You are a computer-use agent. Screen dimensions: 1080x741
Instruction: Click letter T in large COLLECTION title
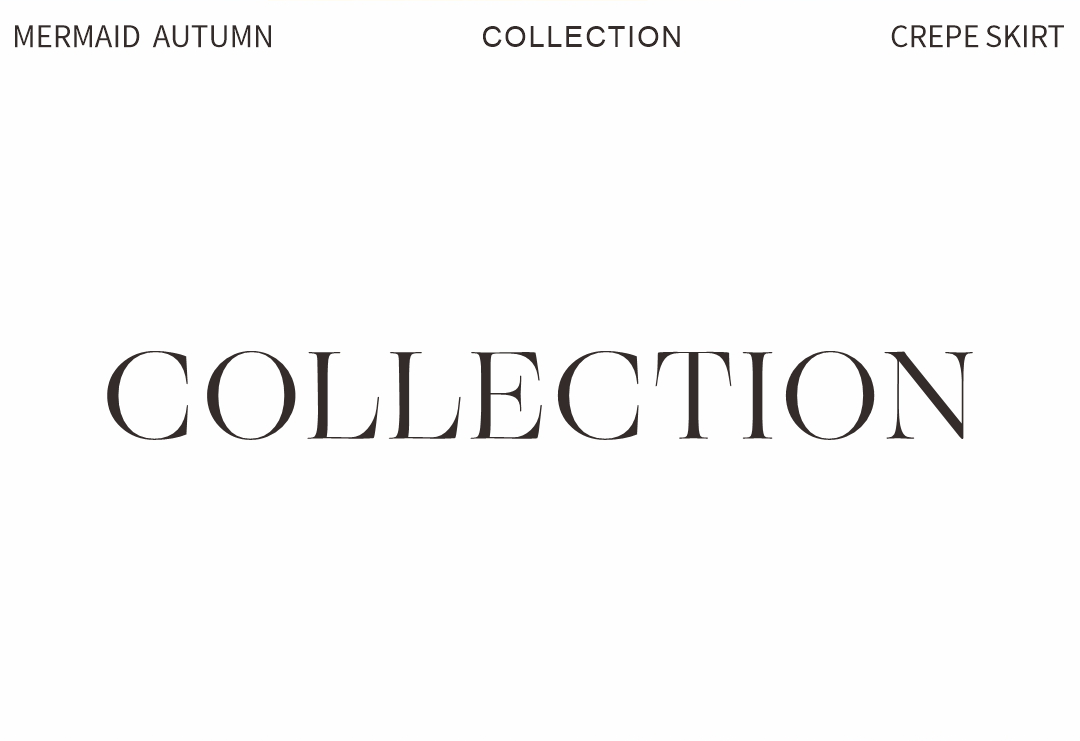coord(694,395)
